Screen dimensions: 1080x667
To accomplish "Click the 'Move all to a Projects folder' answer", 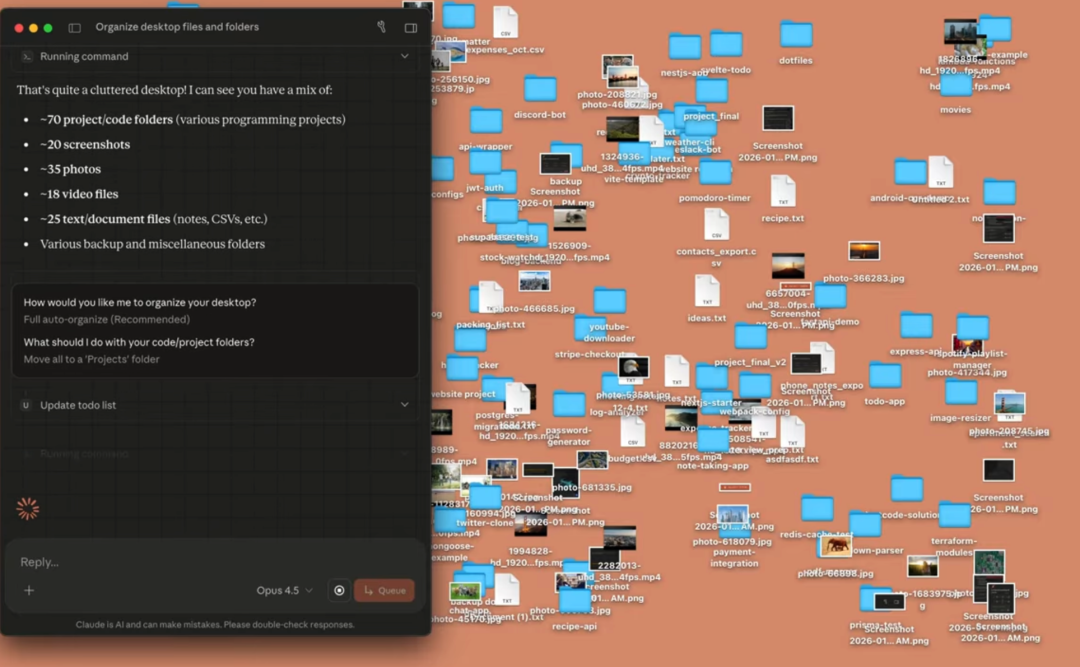I will [92, 360].
